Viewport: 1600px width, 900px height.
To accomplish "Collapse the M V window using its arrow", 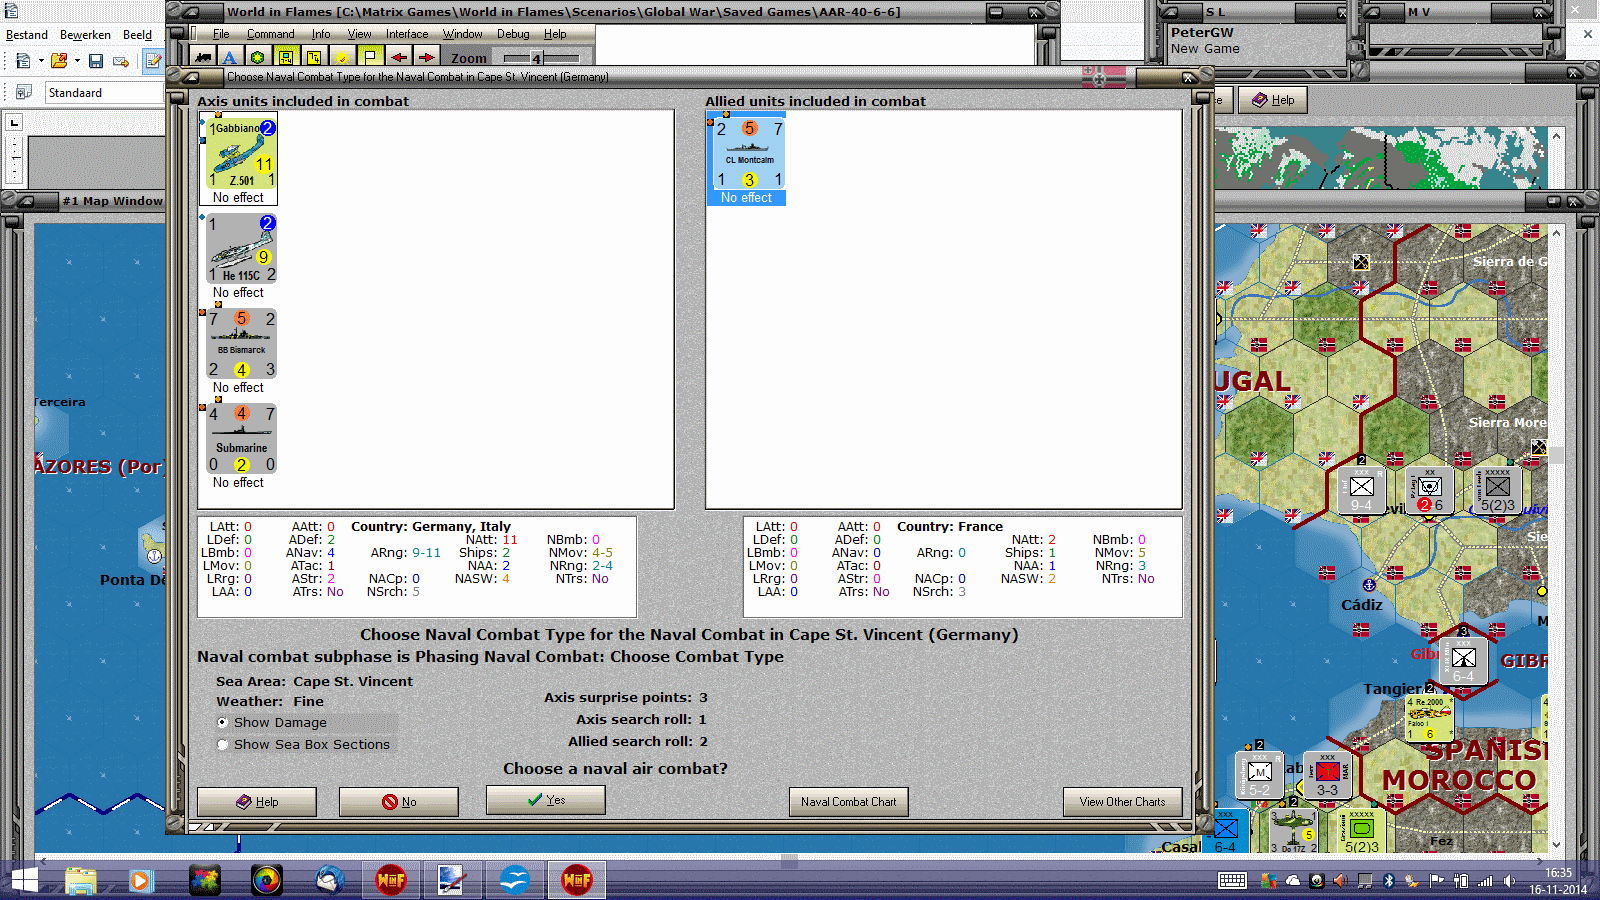I will click(x=1373, y=12).
